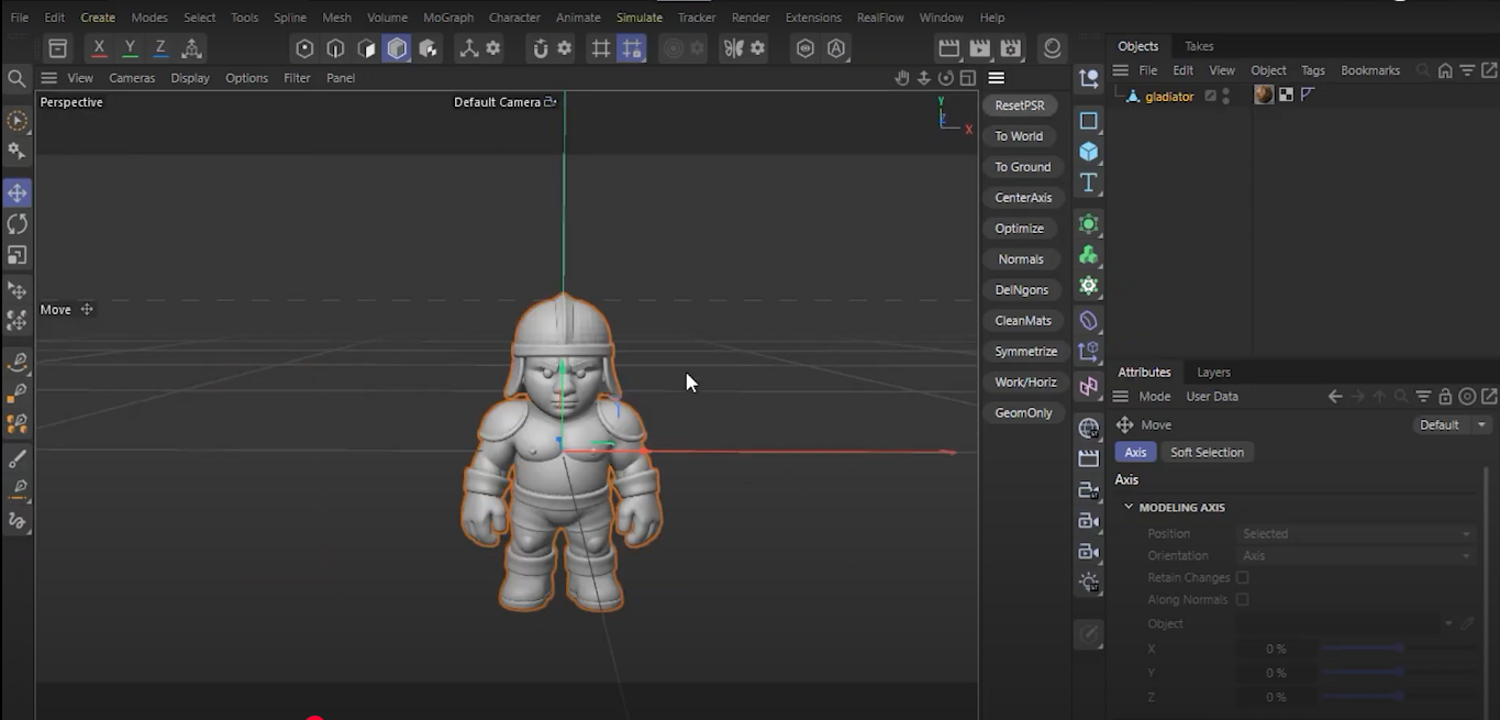This screenshot has width=1500, height=720.
Task: Select the Rotate tool
Action: click(17, 224)
